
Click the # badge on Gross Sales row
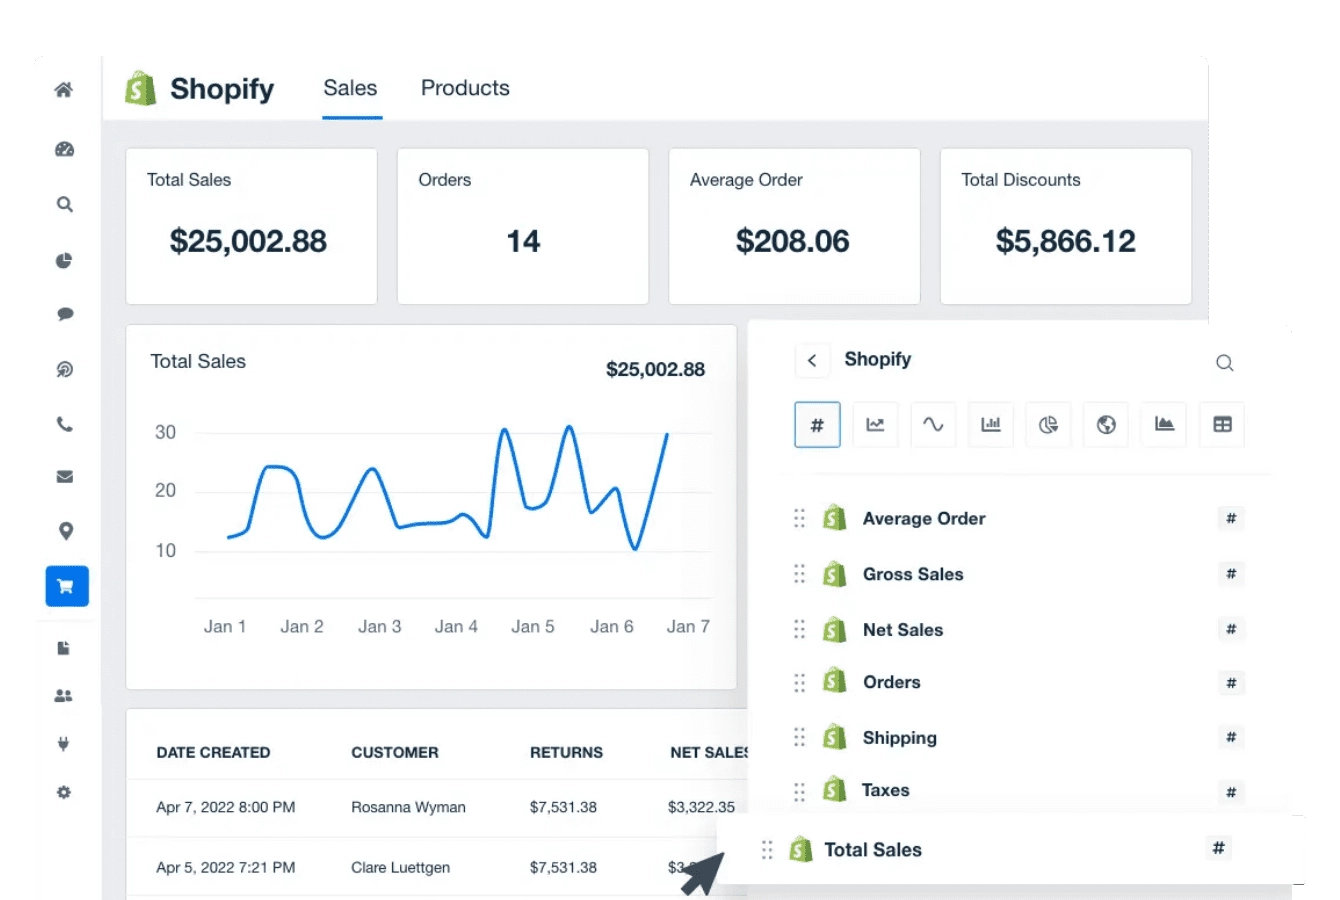tap(1231, 574)
